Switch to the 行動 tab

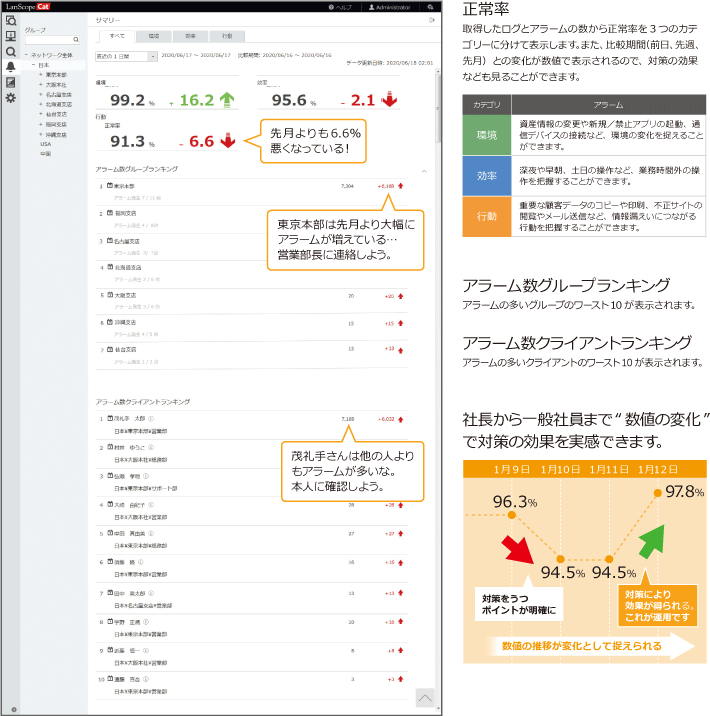tap(227, 35)
